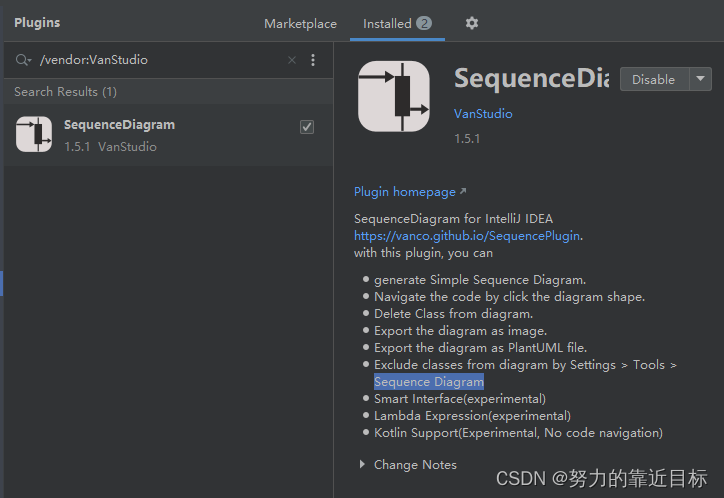Click the SequenceDiagram icon in search results
Viewport: 724px width, 498px height.
(34, 134)
